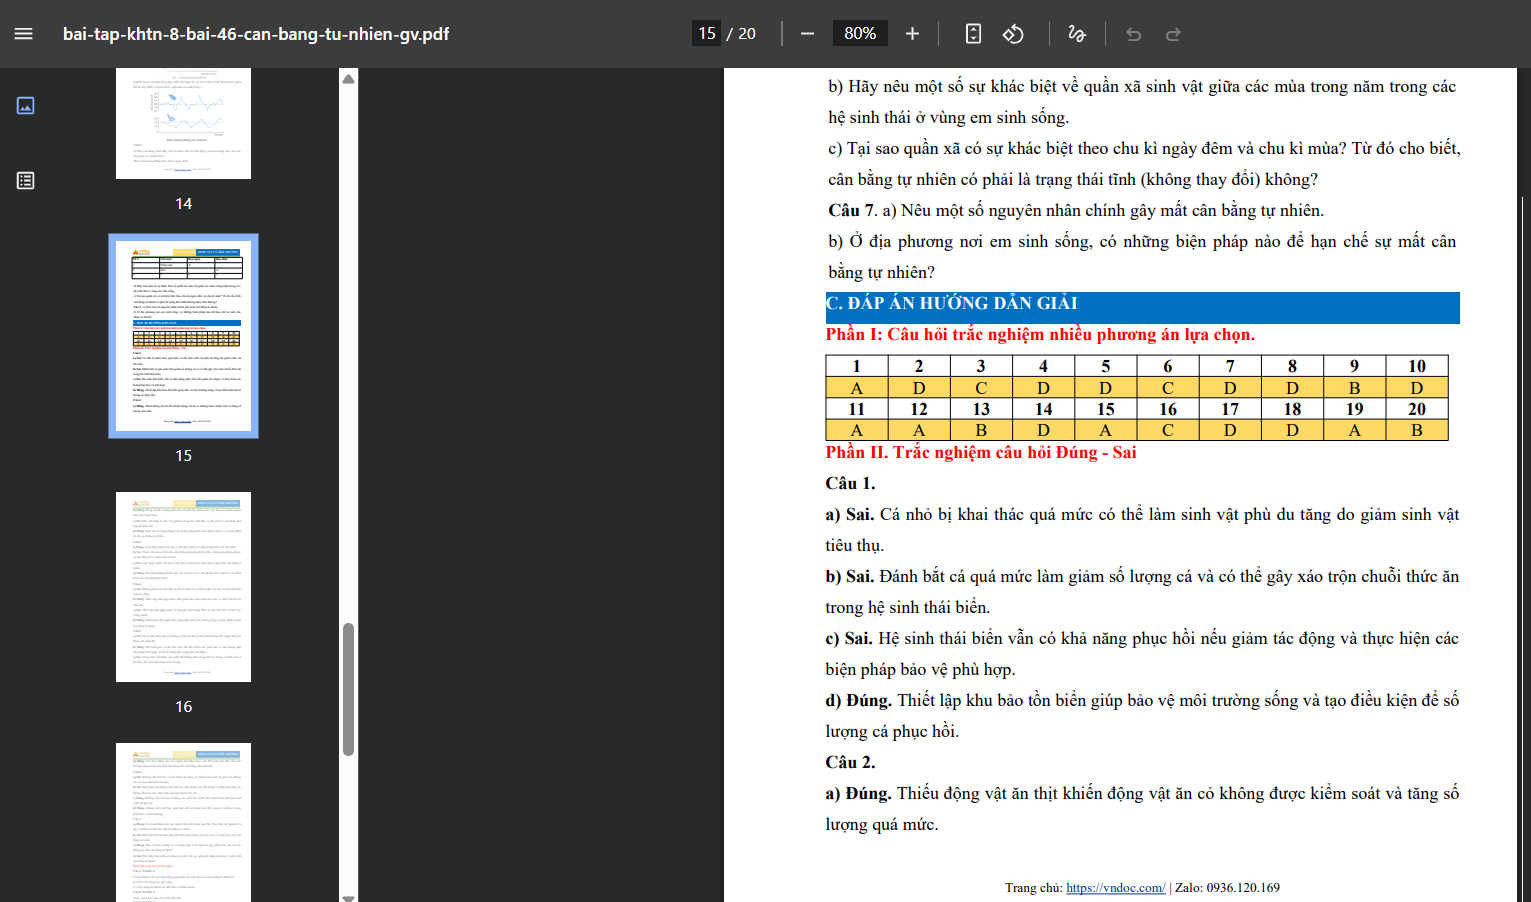Screen dimensions: 1531x902
Task: Open the hamburger sidebar menu
Action: [24, 34]
